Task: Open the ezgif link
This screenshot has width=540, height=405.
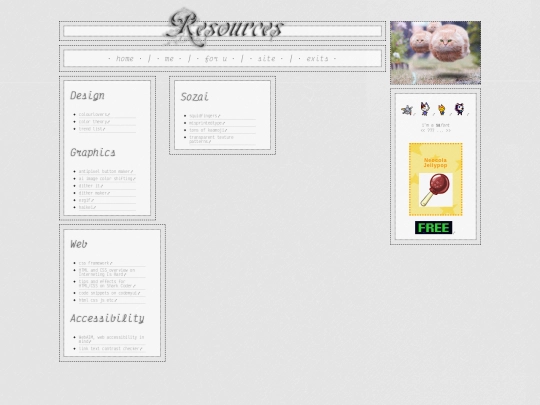Action: (86, 200)
